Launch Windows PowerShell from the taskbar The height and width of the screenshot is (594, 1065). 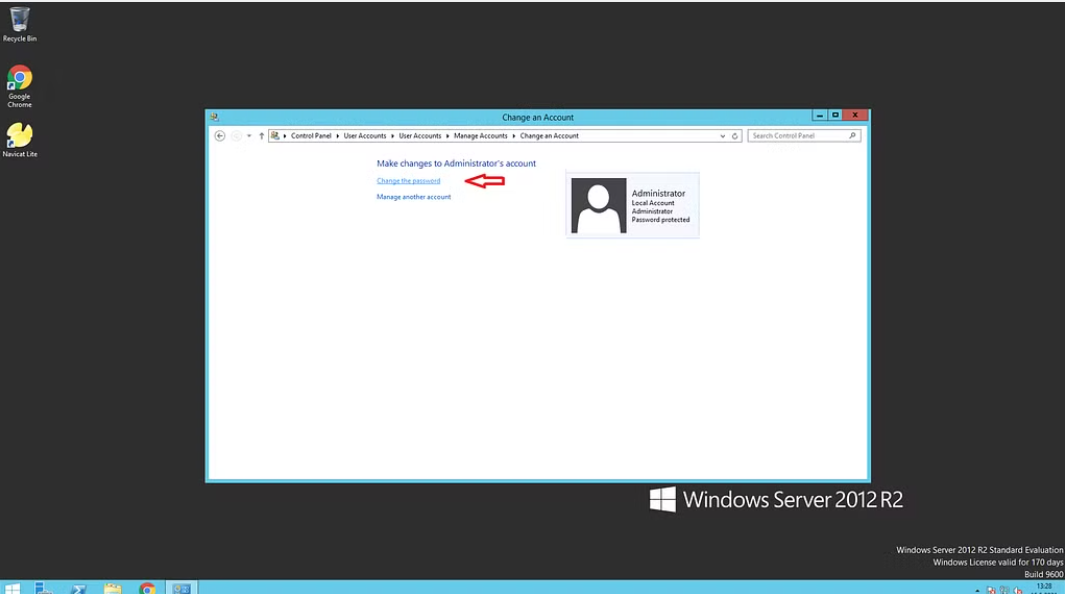(x=79, y=588)
